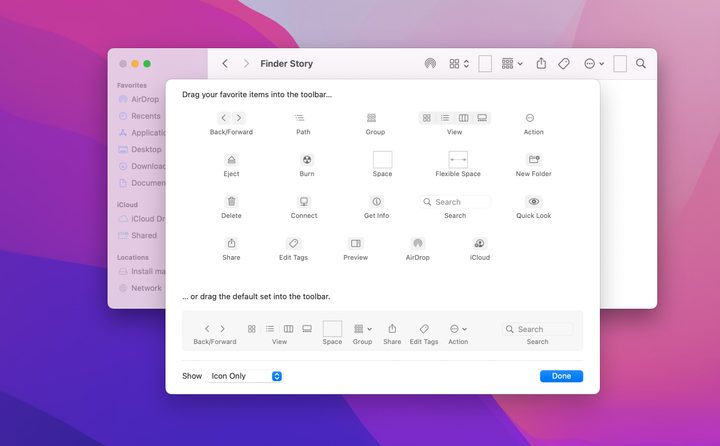Click the column view icon in the default set

click(x=288, y=329)
